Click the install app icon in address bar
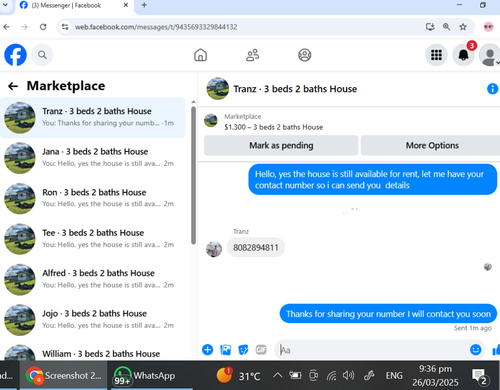 (430, 27)
